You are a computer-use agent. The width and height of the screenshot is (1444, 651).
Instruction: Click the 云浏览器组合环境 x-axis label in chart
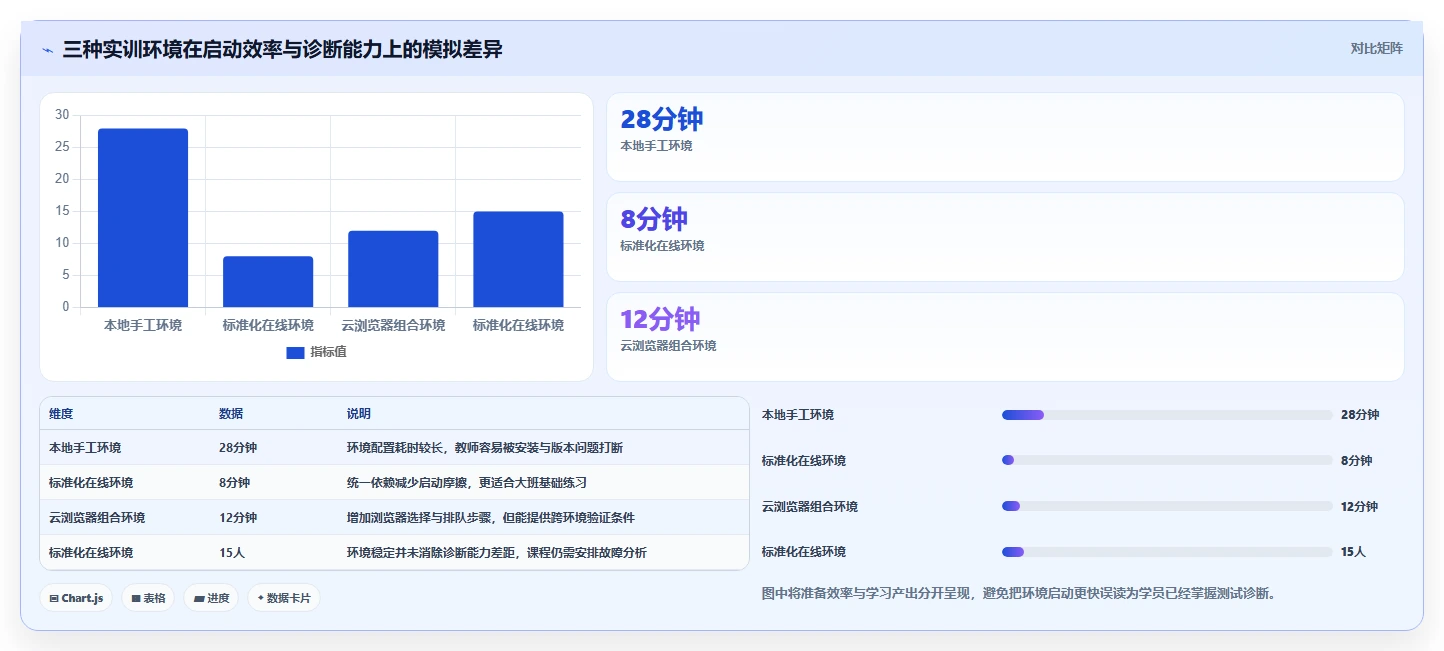[x=393, y=325]
